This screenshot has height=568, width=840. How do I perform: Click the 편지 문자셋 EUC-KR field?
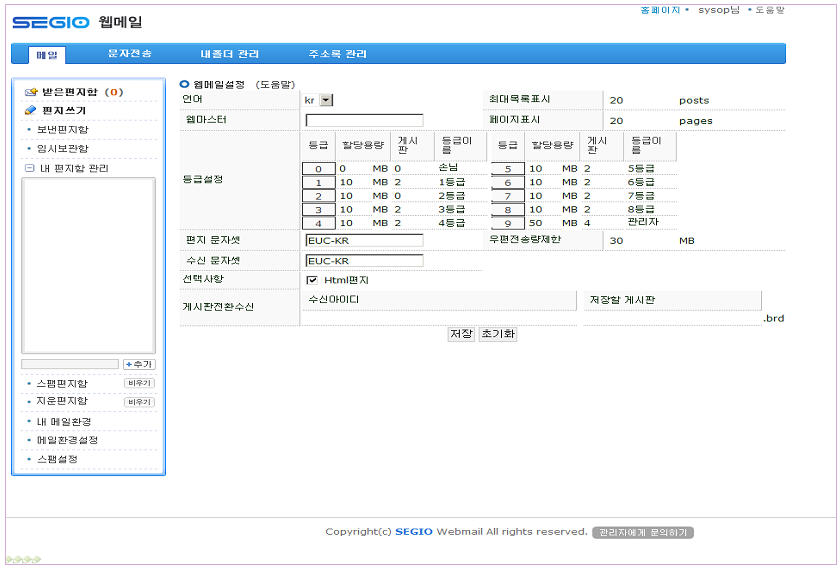(x=364, y=241)
